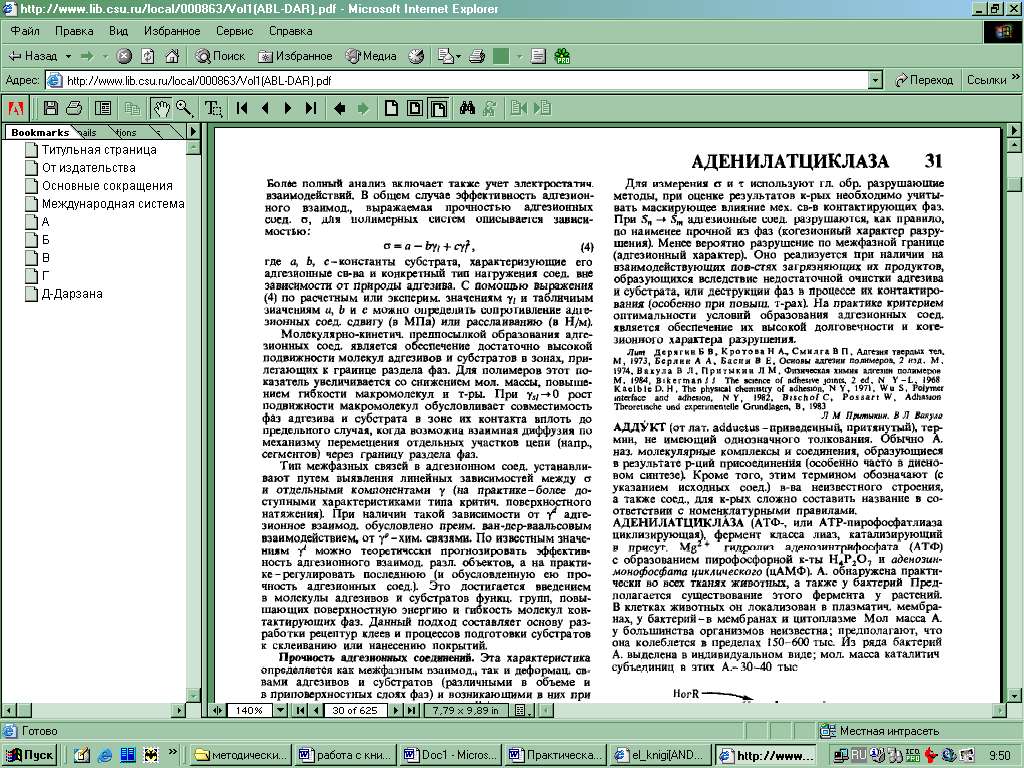
Task: Toggle the navigation pane icon
Action: point(103,108)
